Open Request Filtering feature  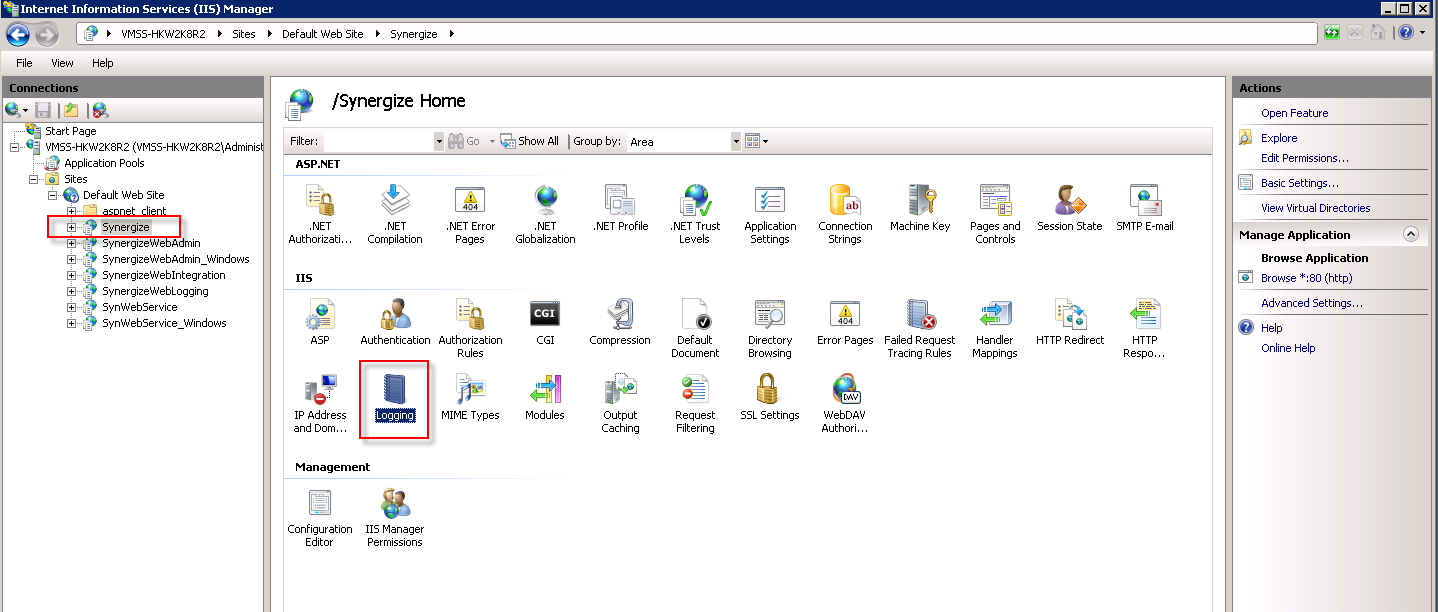pos(695,402)
